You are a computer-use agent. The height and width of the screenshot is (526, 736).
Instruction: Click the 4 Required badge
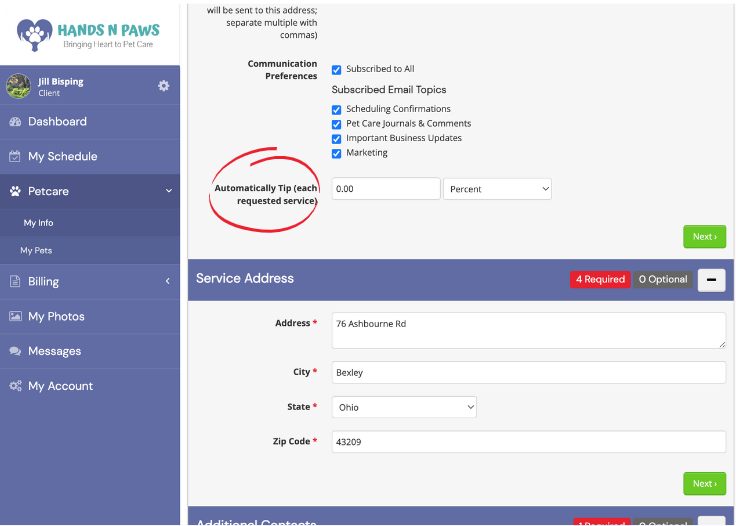tap(600, 280)
